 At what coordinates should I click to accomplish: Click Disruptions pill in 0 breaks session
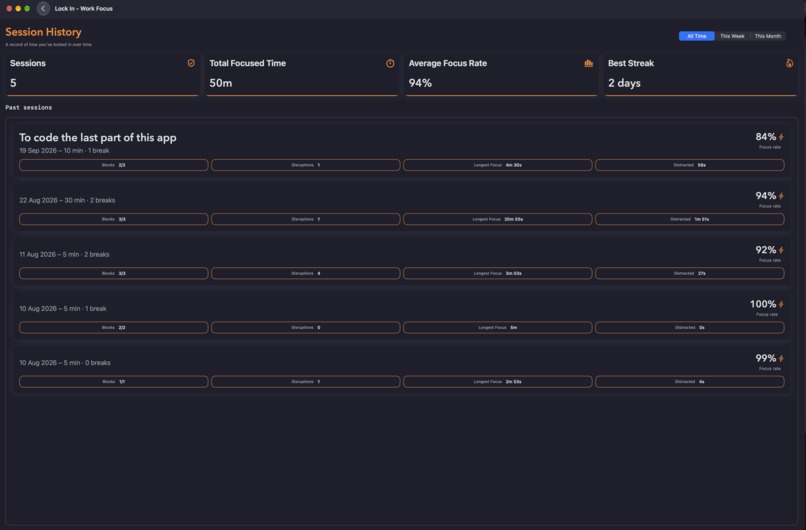(305, 381)
